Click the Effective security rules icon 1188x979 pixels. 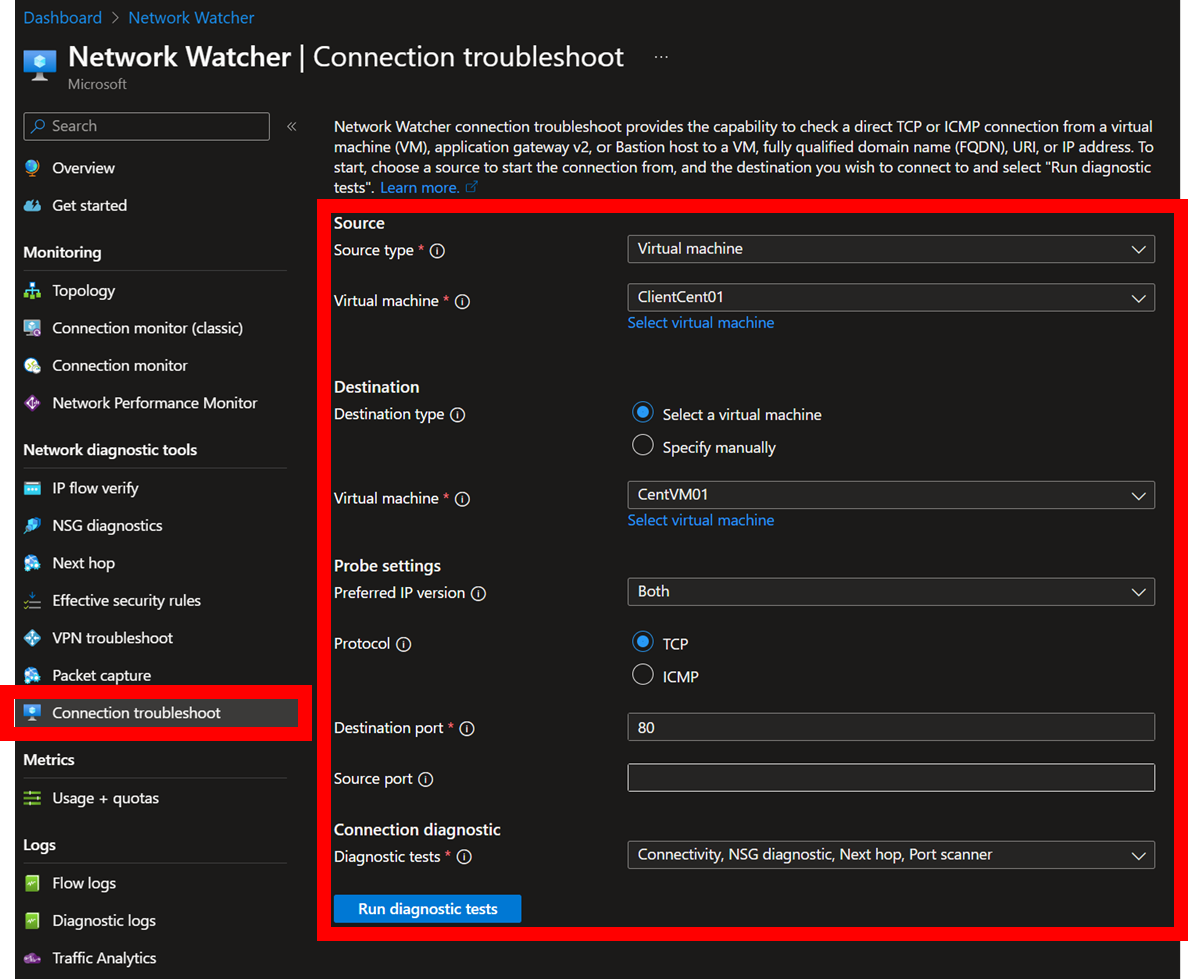click(32, 601)
